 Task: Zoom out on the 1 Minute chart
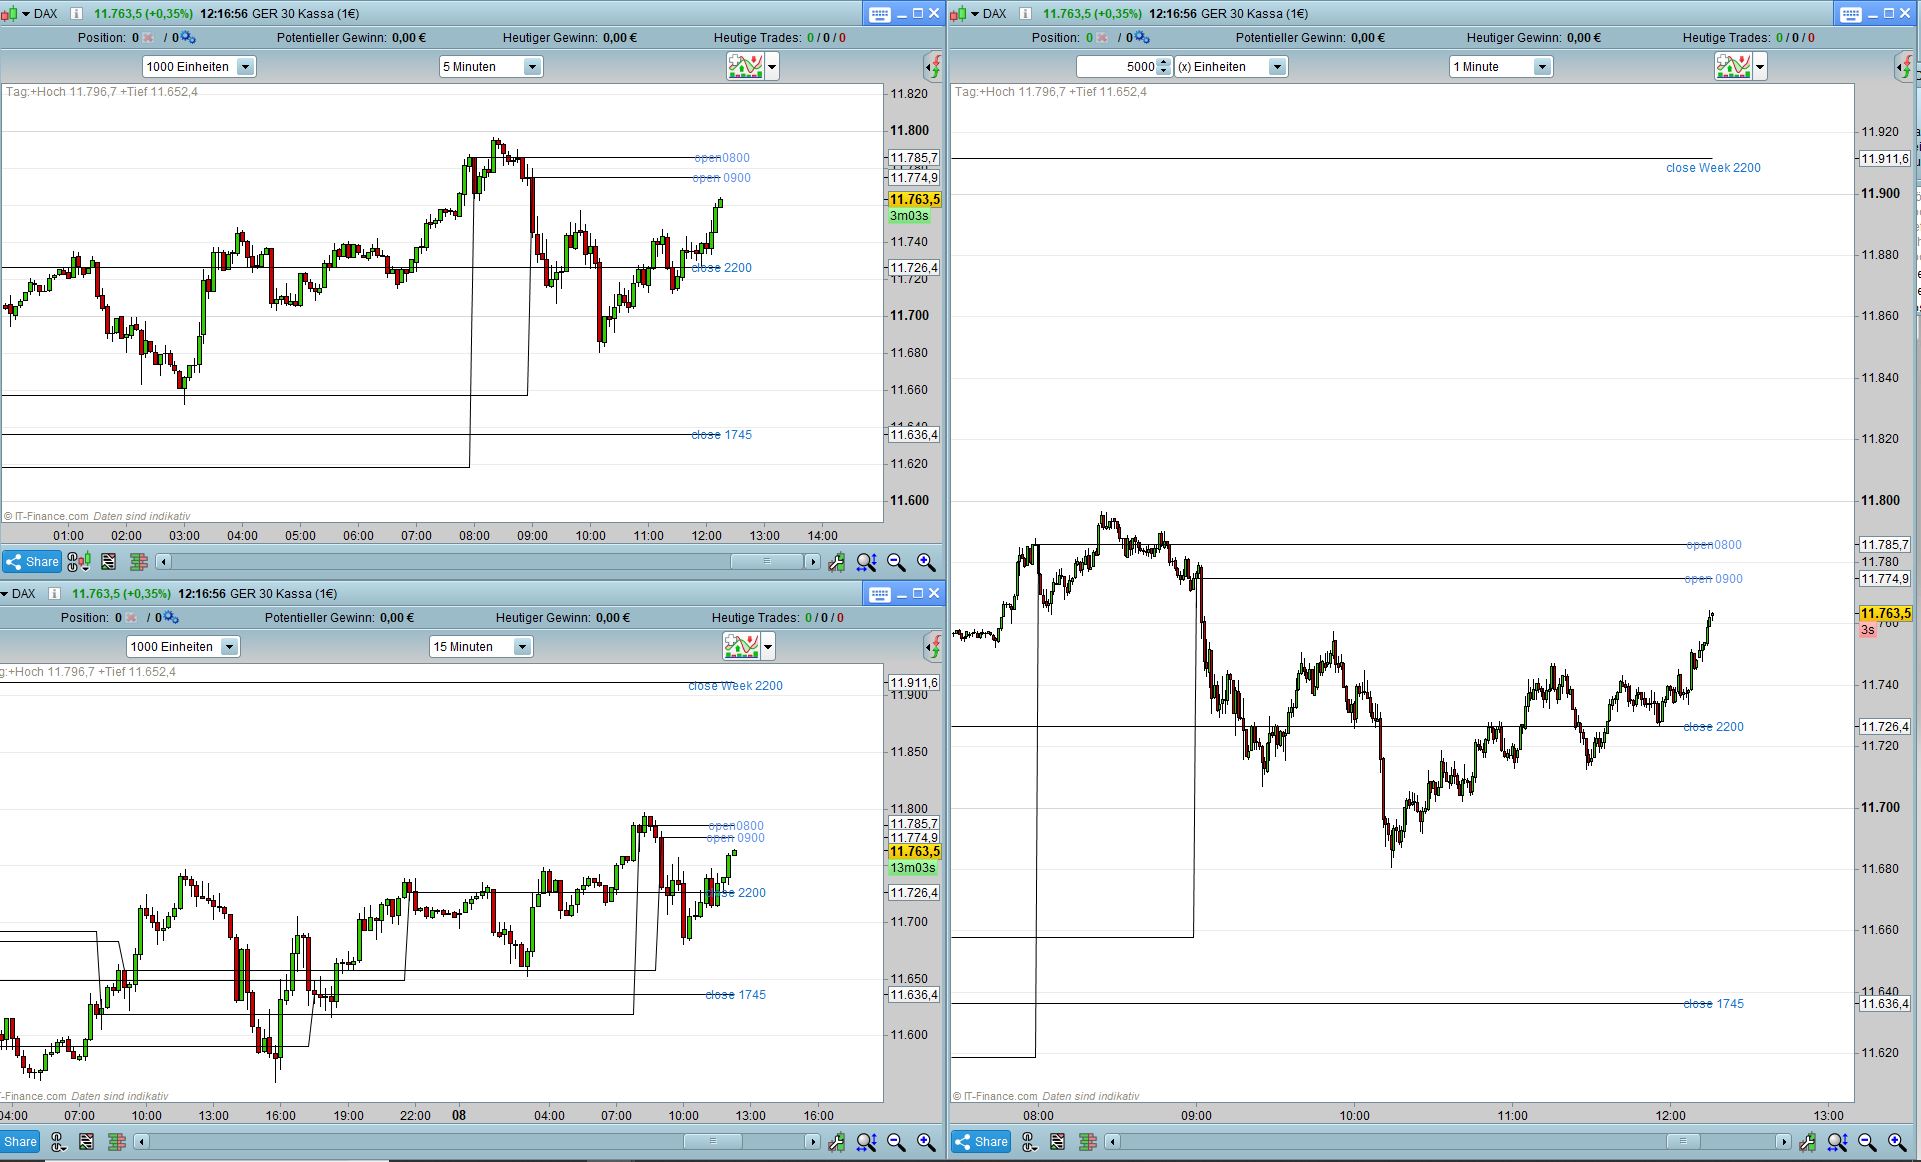click(x=1867, y=1141)
